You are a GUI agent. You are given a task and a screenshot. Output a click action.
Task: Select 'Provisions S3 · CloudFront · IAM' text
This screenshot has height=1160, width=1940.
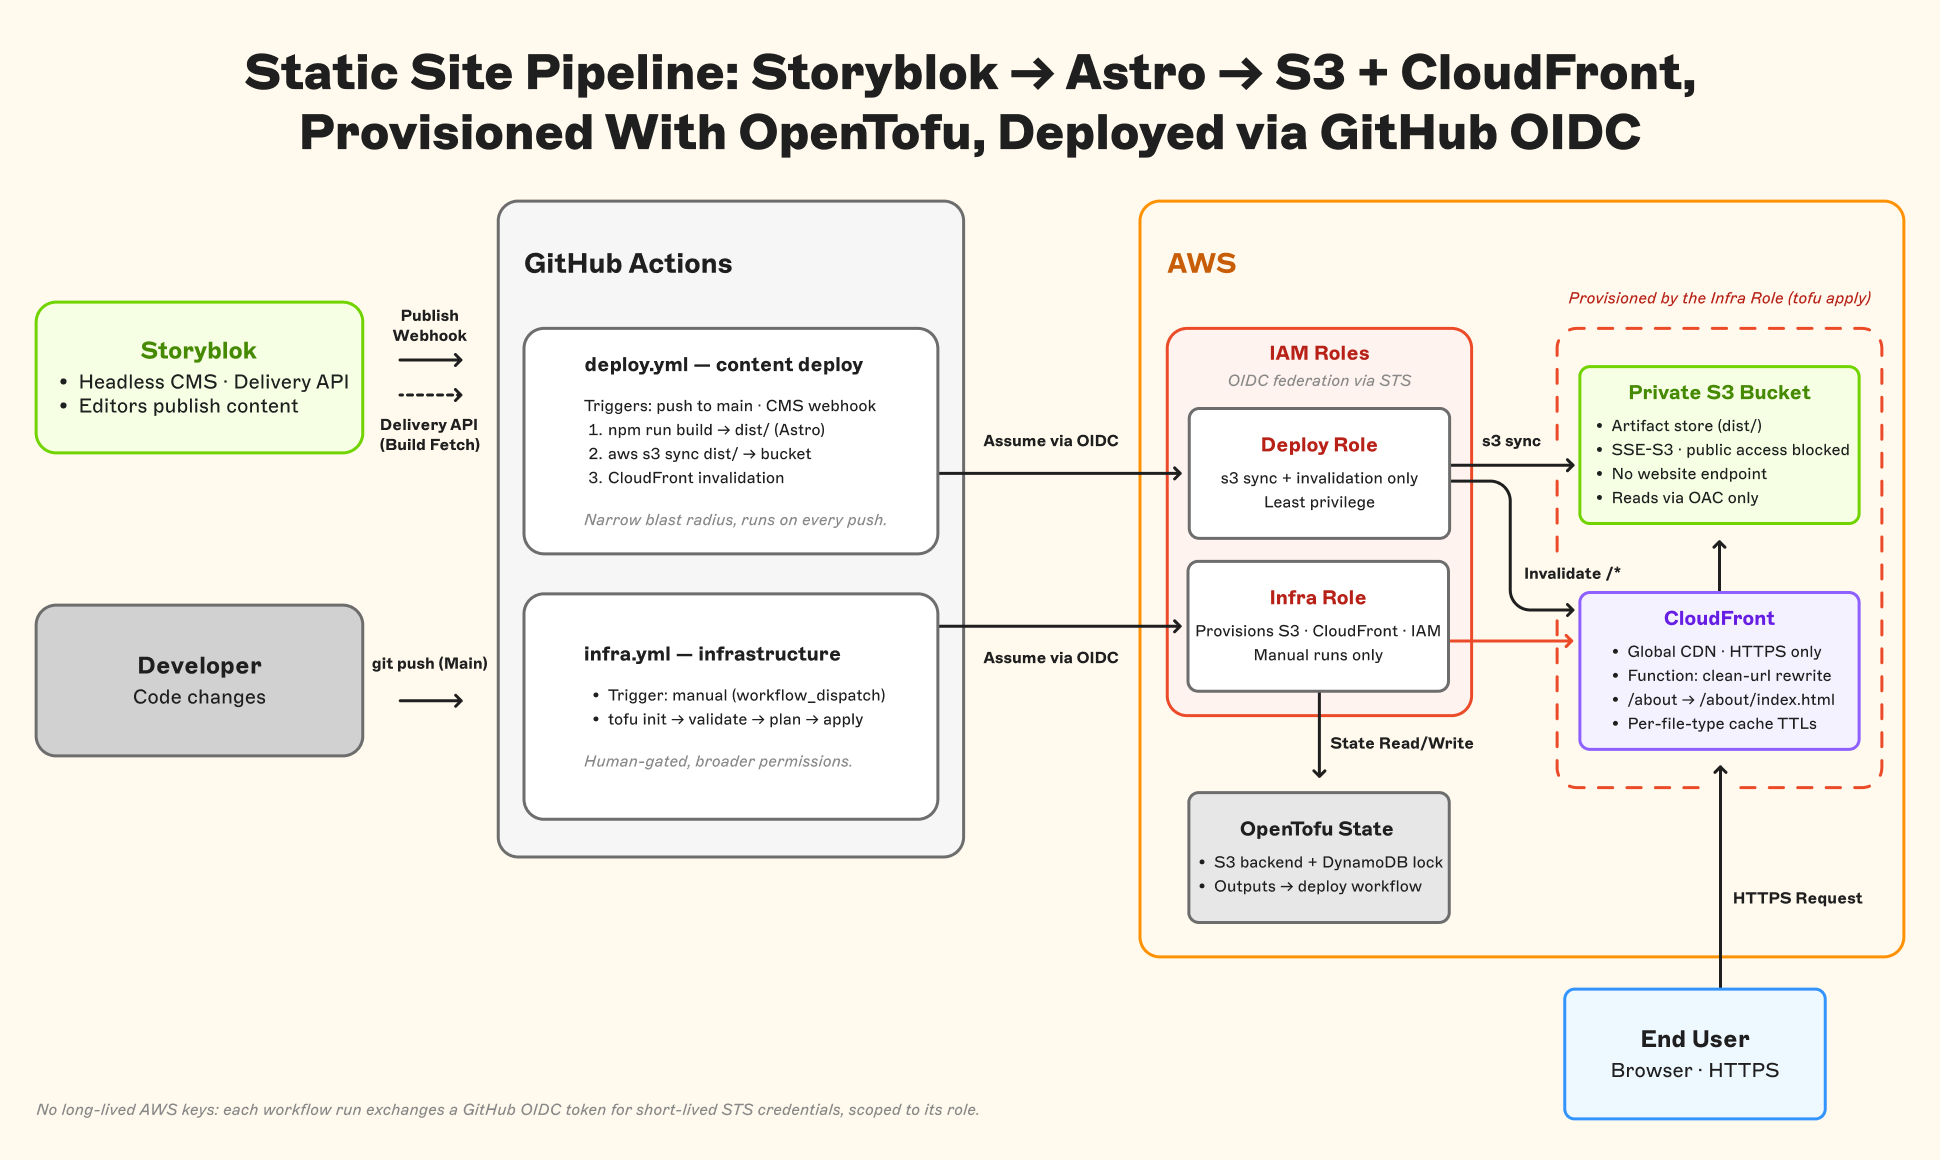tap(1318, 631)
